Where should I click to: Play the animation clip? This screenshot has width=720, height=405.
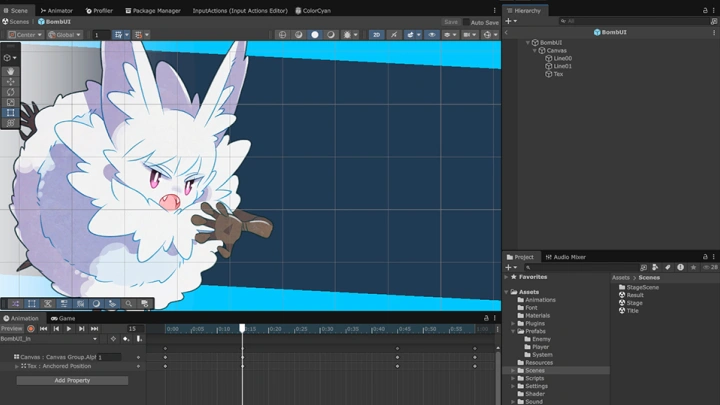coord(69,329)
